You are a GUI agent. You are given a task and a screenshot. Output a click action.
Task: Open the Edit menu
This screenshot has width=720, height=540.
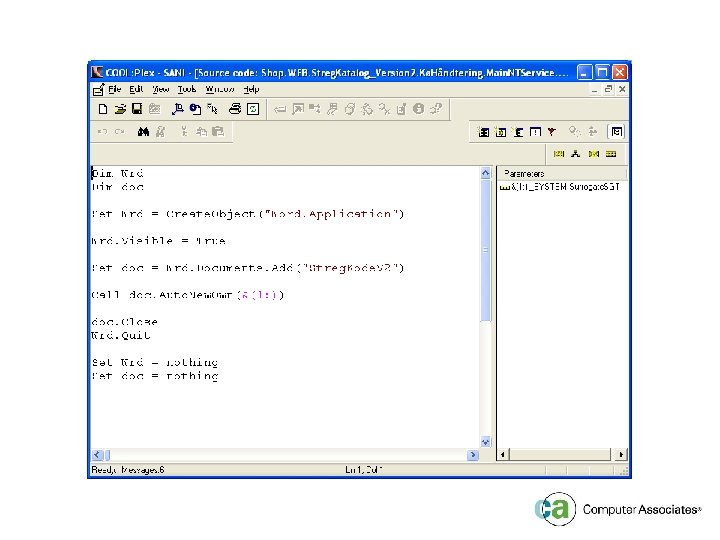point(136,89)
